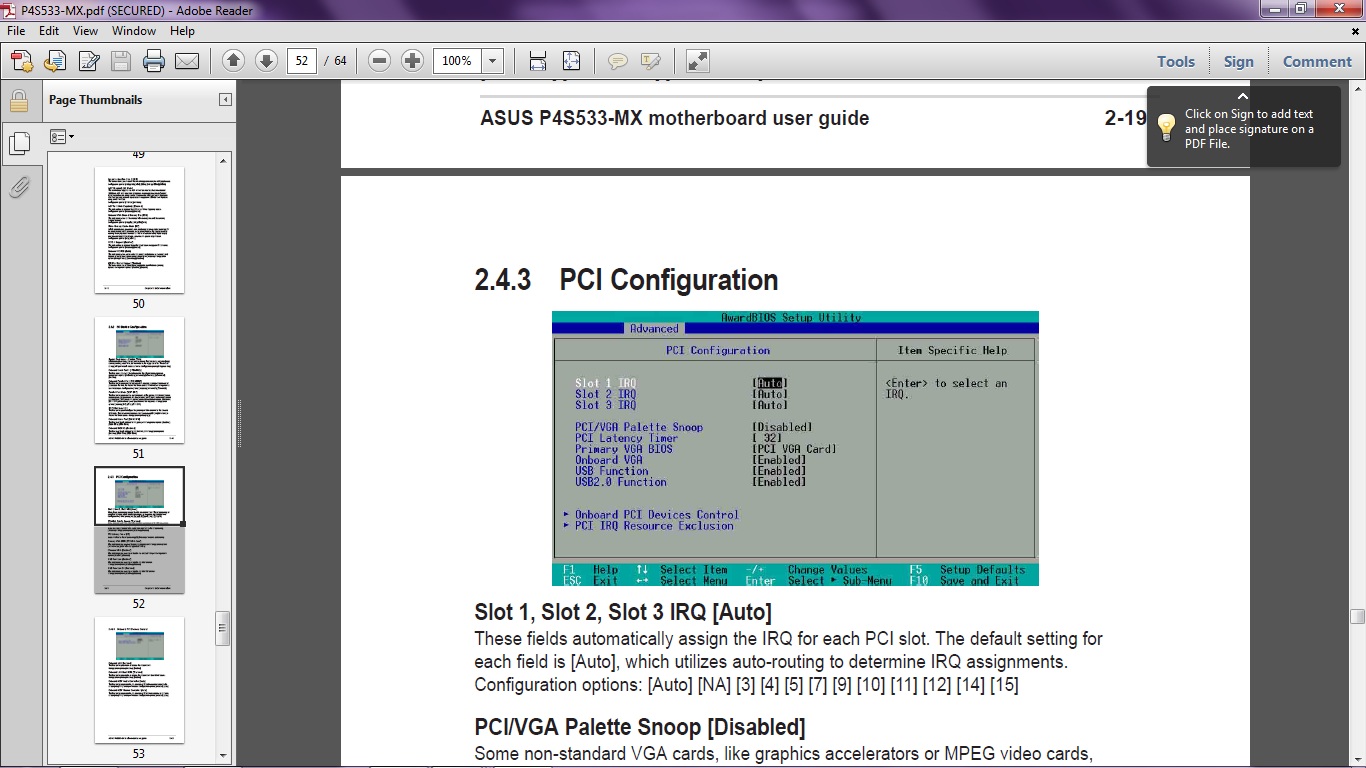The image size is (1366, 768).
Task: Click 'USB2.0 Function' in BIOS image
Action: [x=621, y=482]
